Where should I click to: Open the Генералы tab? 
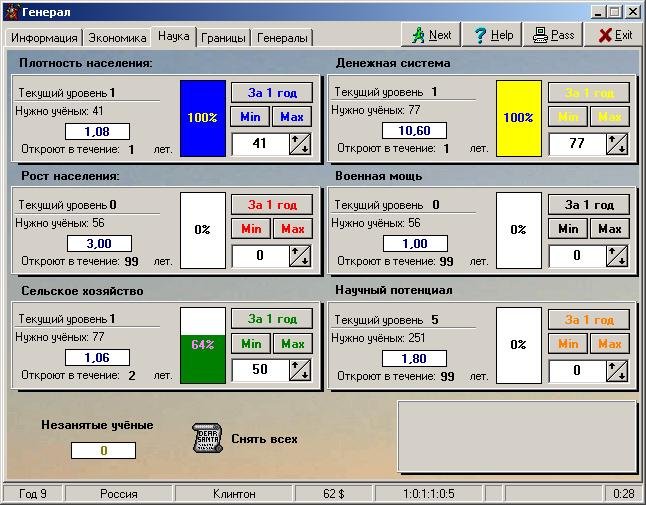point(282,38)
